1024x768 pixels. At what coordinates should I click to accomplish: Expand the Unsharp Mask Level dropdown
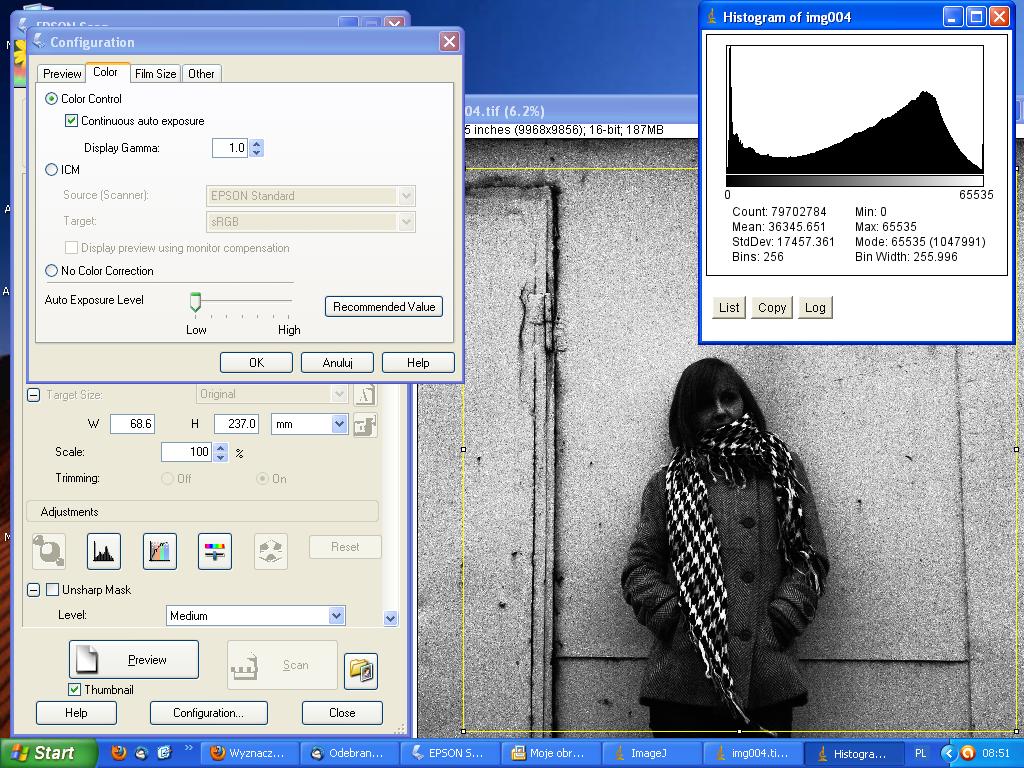336,616
